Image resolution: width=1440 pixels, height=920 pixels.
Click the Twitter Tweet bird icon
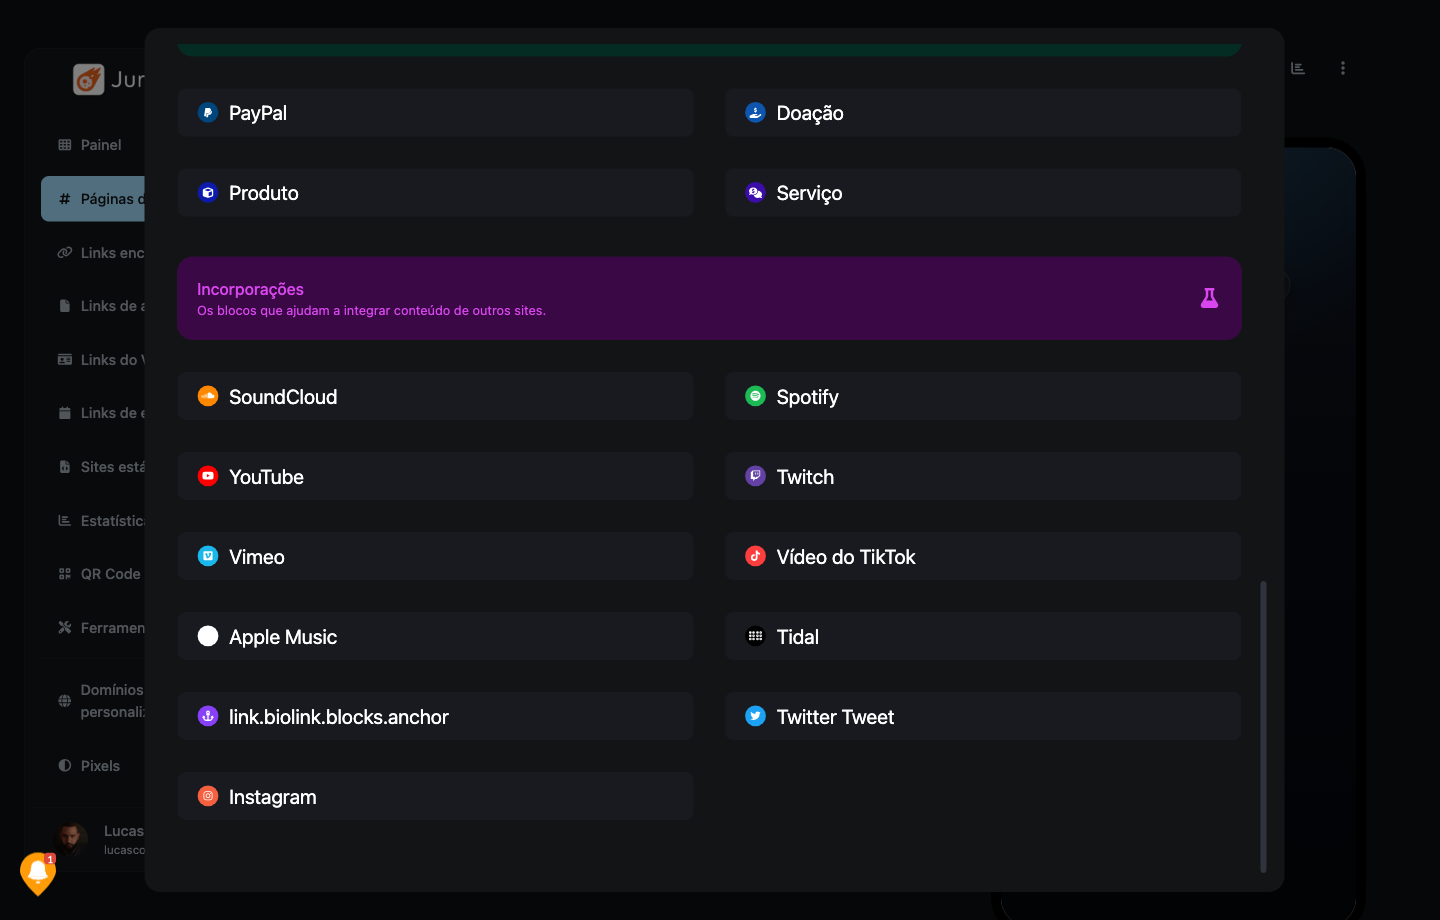(756, 717)
